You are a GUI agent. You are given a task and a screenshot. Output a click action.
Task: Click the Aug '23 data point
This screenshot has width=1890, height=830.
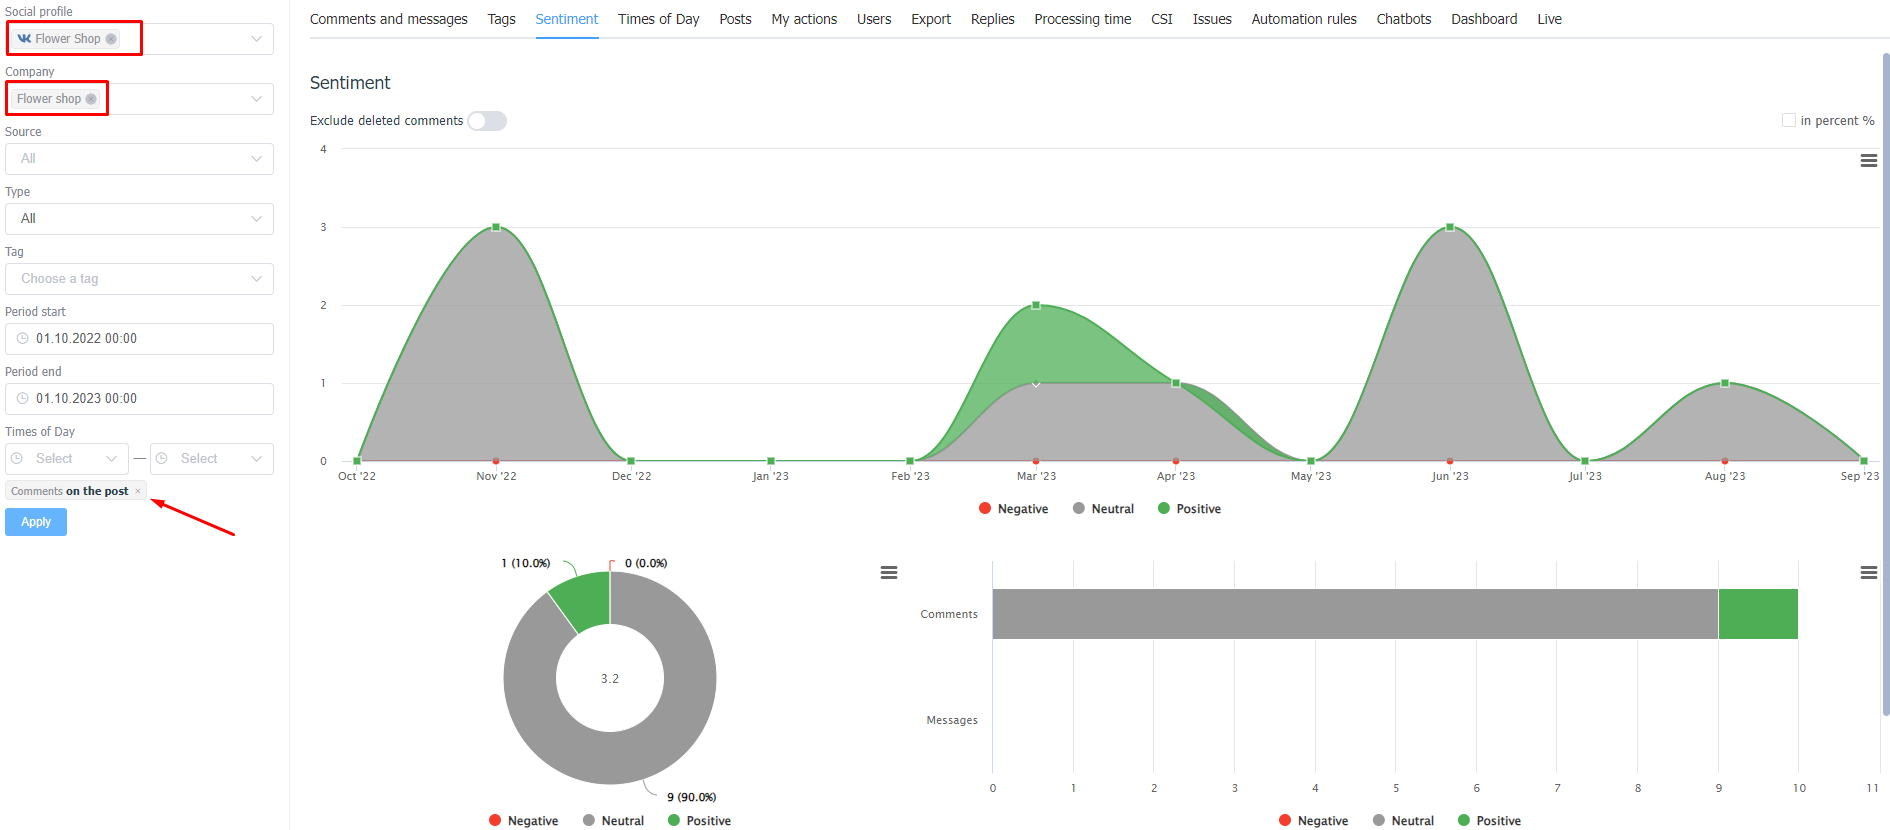pyautogui.click(x=1725, y=383)
